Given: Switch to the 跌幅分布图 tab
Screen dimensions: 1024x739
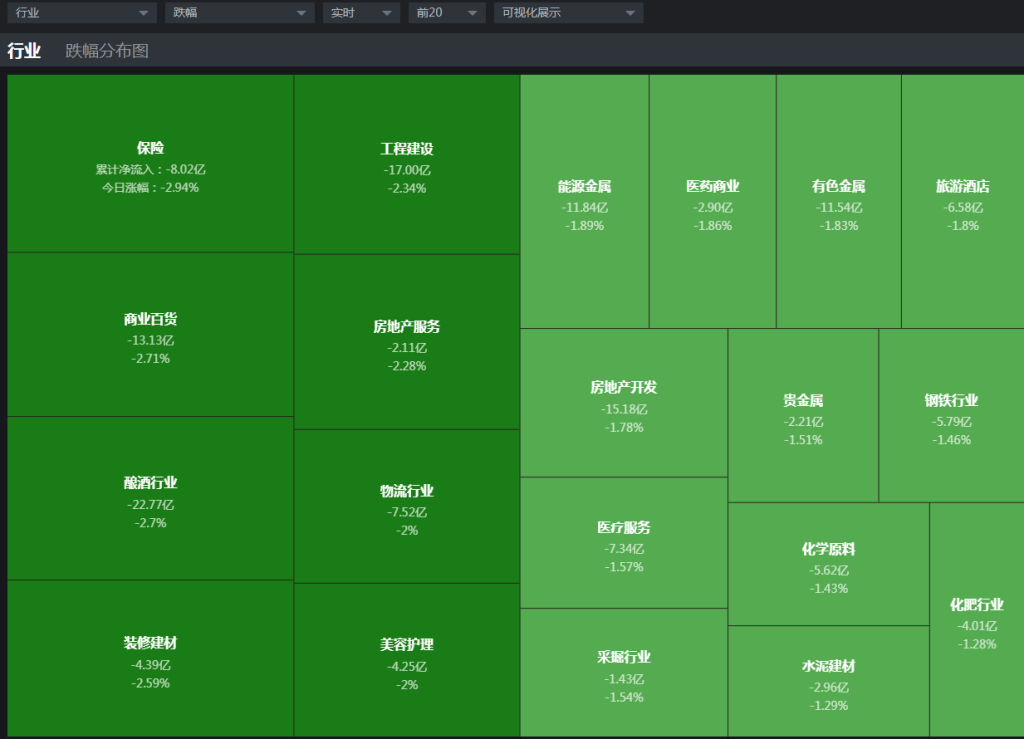Looking at the screenshot, I should coord(107,51).
